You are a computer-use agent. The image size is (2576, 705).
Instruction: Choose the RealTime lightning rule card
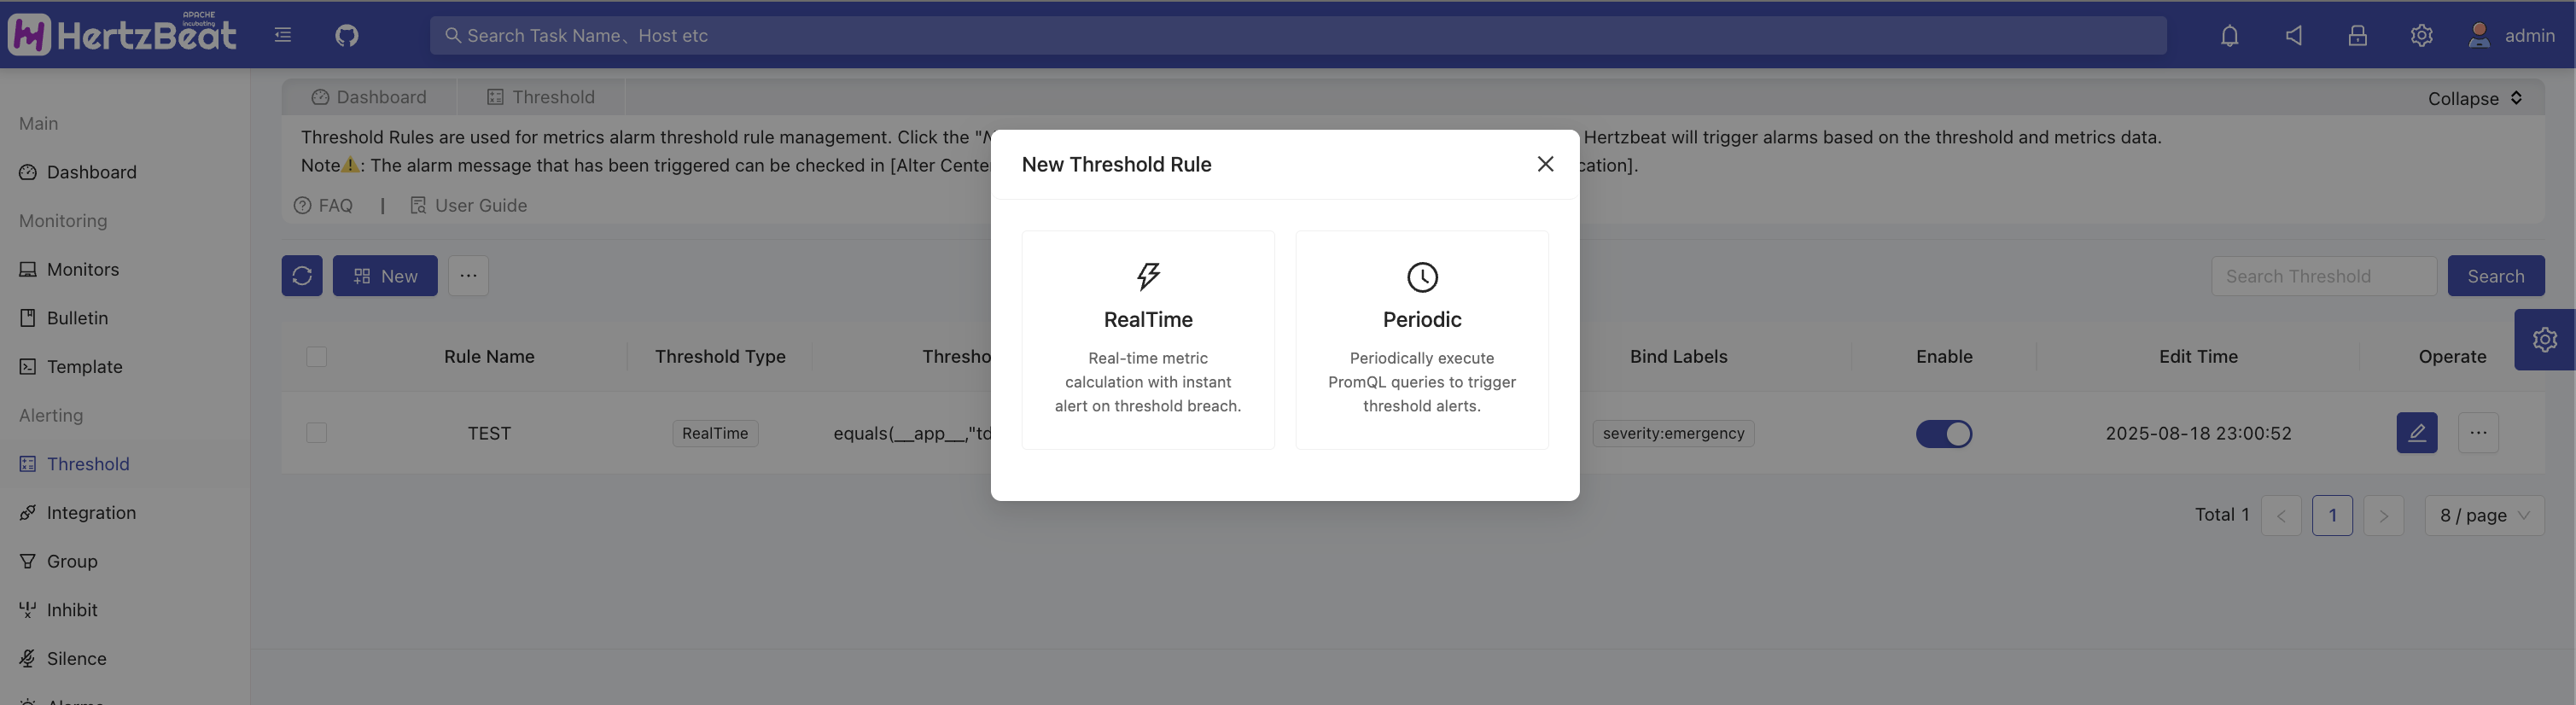(1147, 340)
